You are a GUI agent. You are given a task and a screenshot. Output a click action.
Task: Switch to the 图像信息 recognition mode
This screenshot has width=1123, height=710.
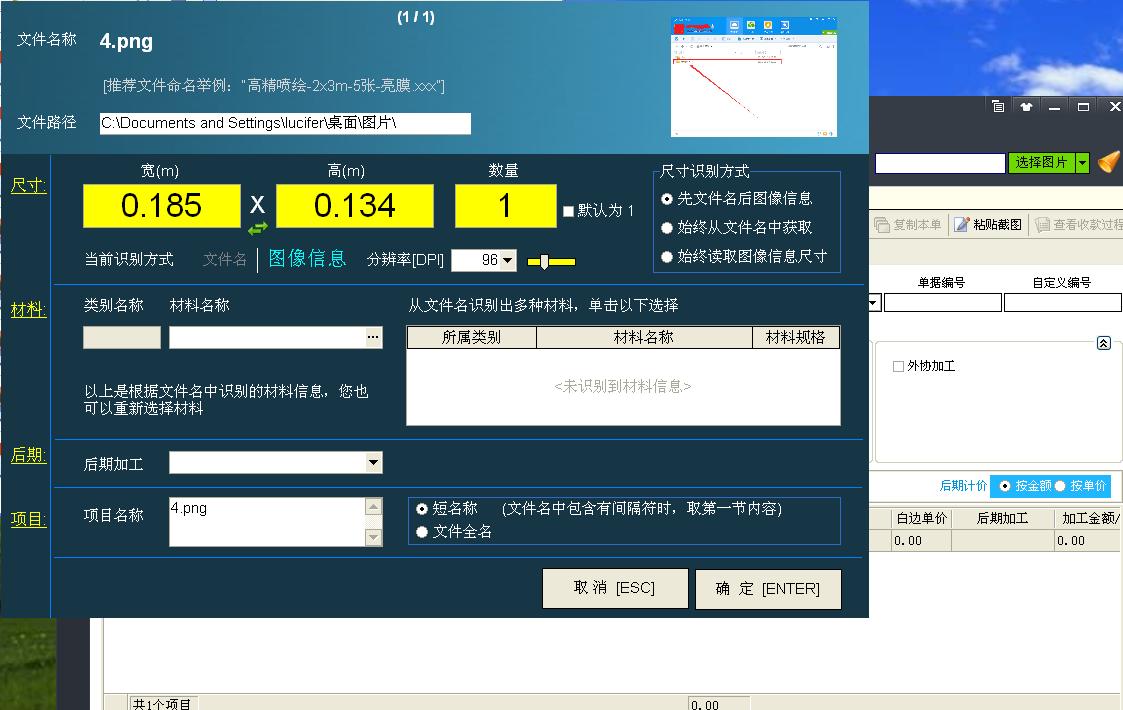tap(312, 260)
